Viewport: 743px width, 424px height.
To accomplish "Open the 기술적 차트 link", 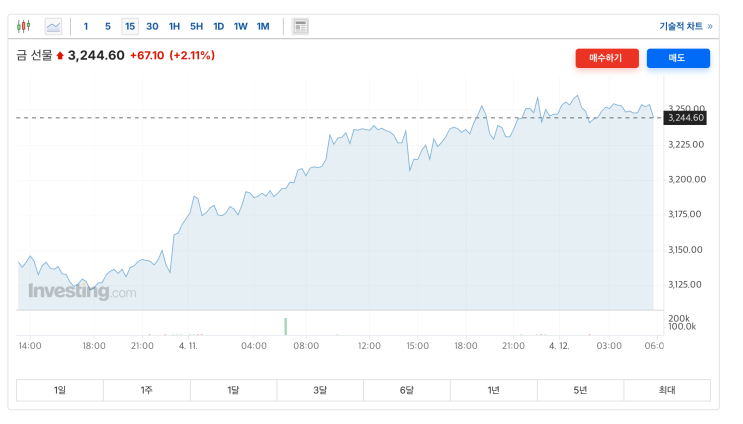I will [x=686, y=26].
